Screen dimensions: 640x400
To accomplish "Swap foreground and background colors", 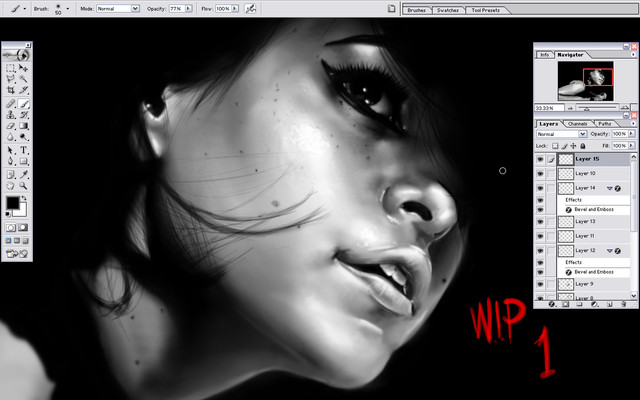I will tap(24, 198).
